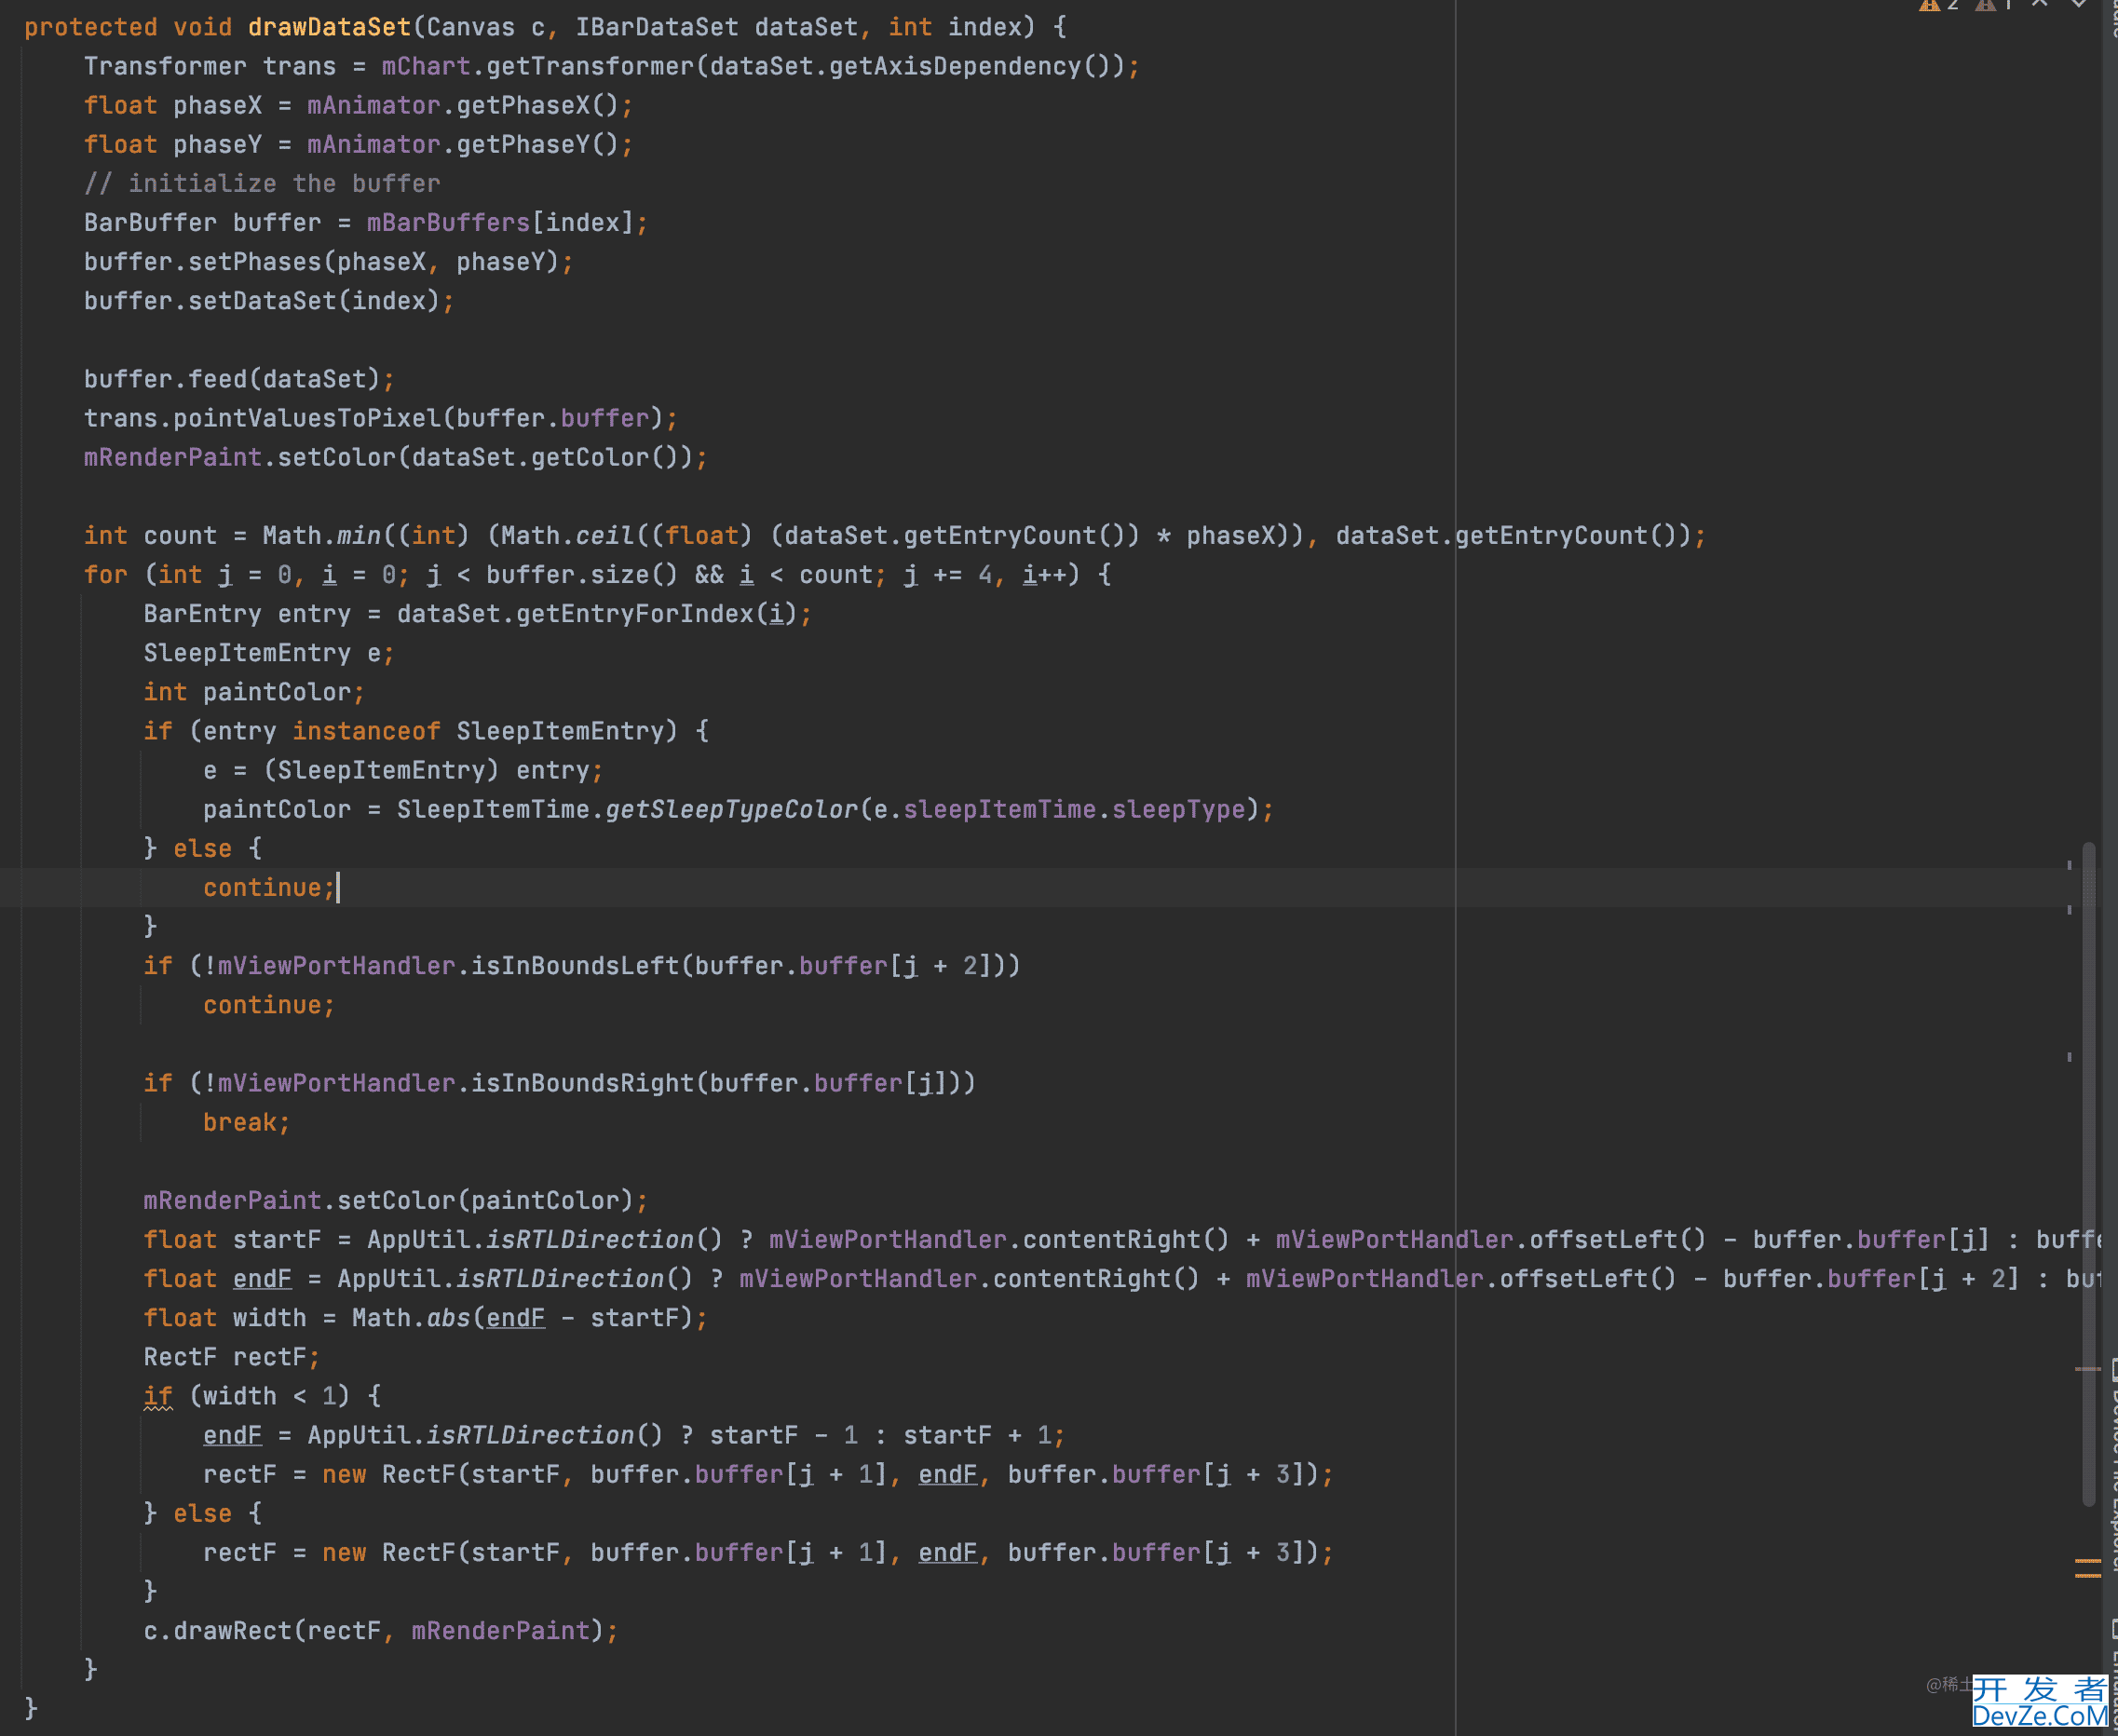Click on isInBoundsRight
Image resolution: width=2118 pixels, height=1736 pixels.
click(x=583, y=1083)
